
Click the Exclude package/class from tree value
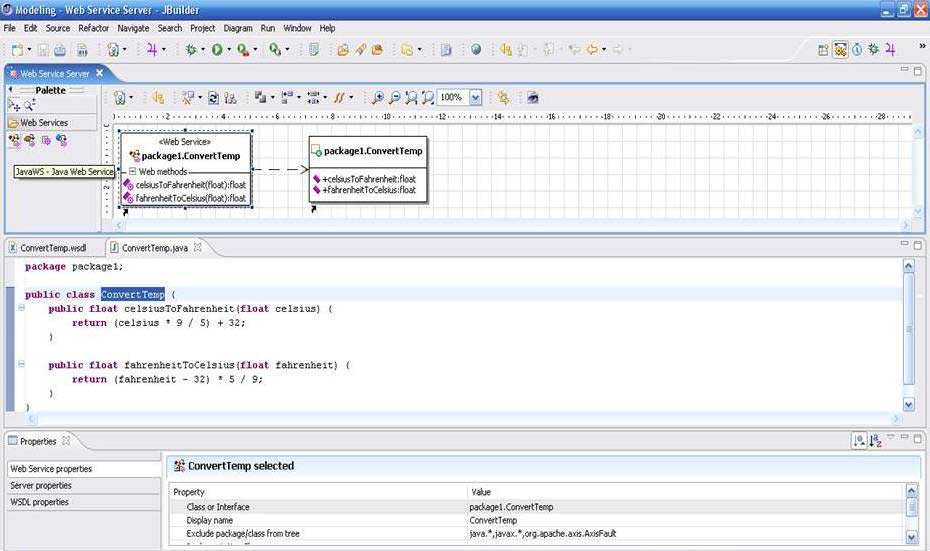542,534
